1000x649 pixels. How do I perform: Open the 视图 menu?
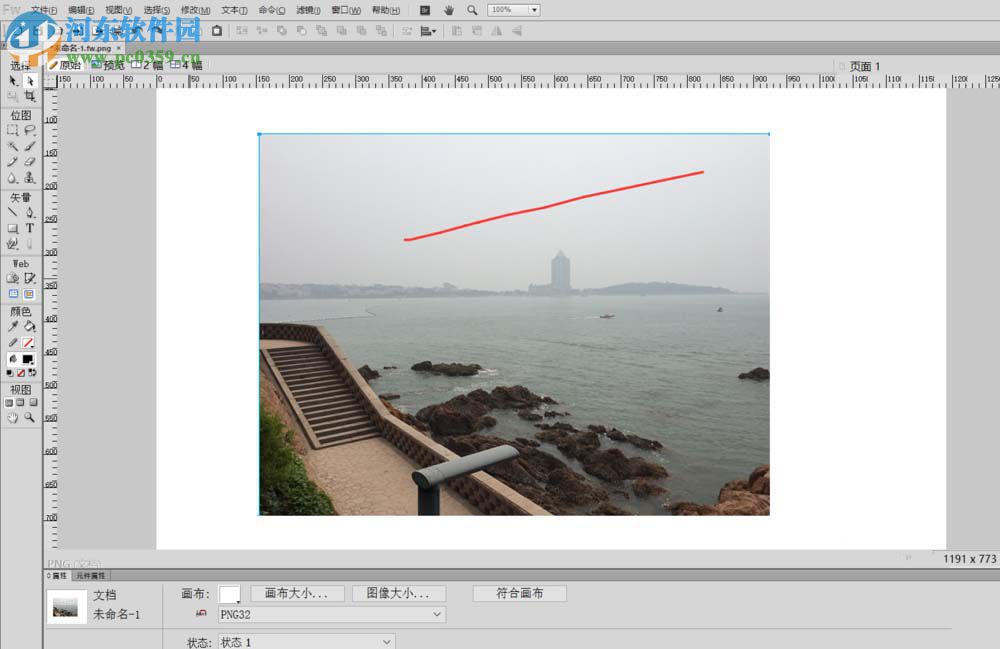pyautogui.click(x=119, y=10)
